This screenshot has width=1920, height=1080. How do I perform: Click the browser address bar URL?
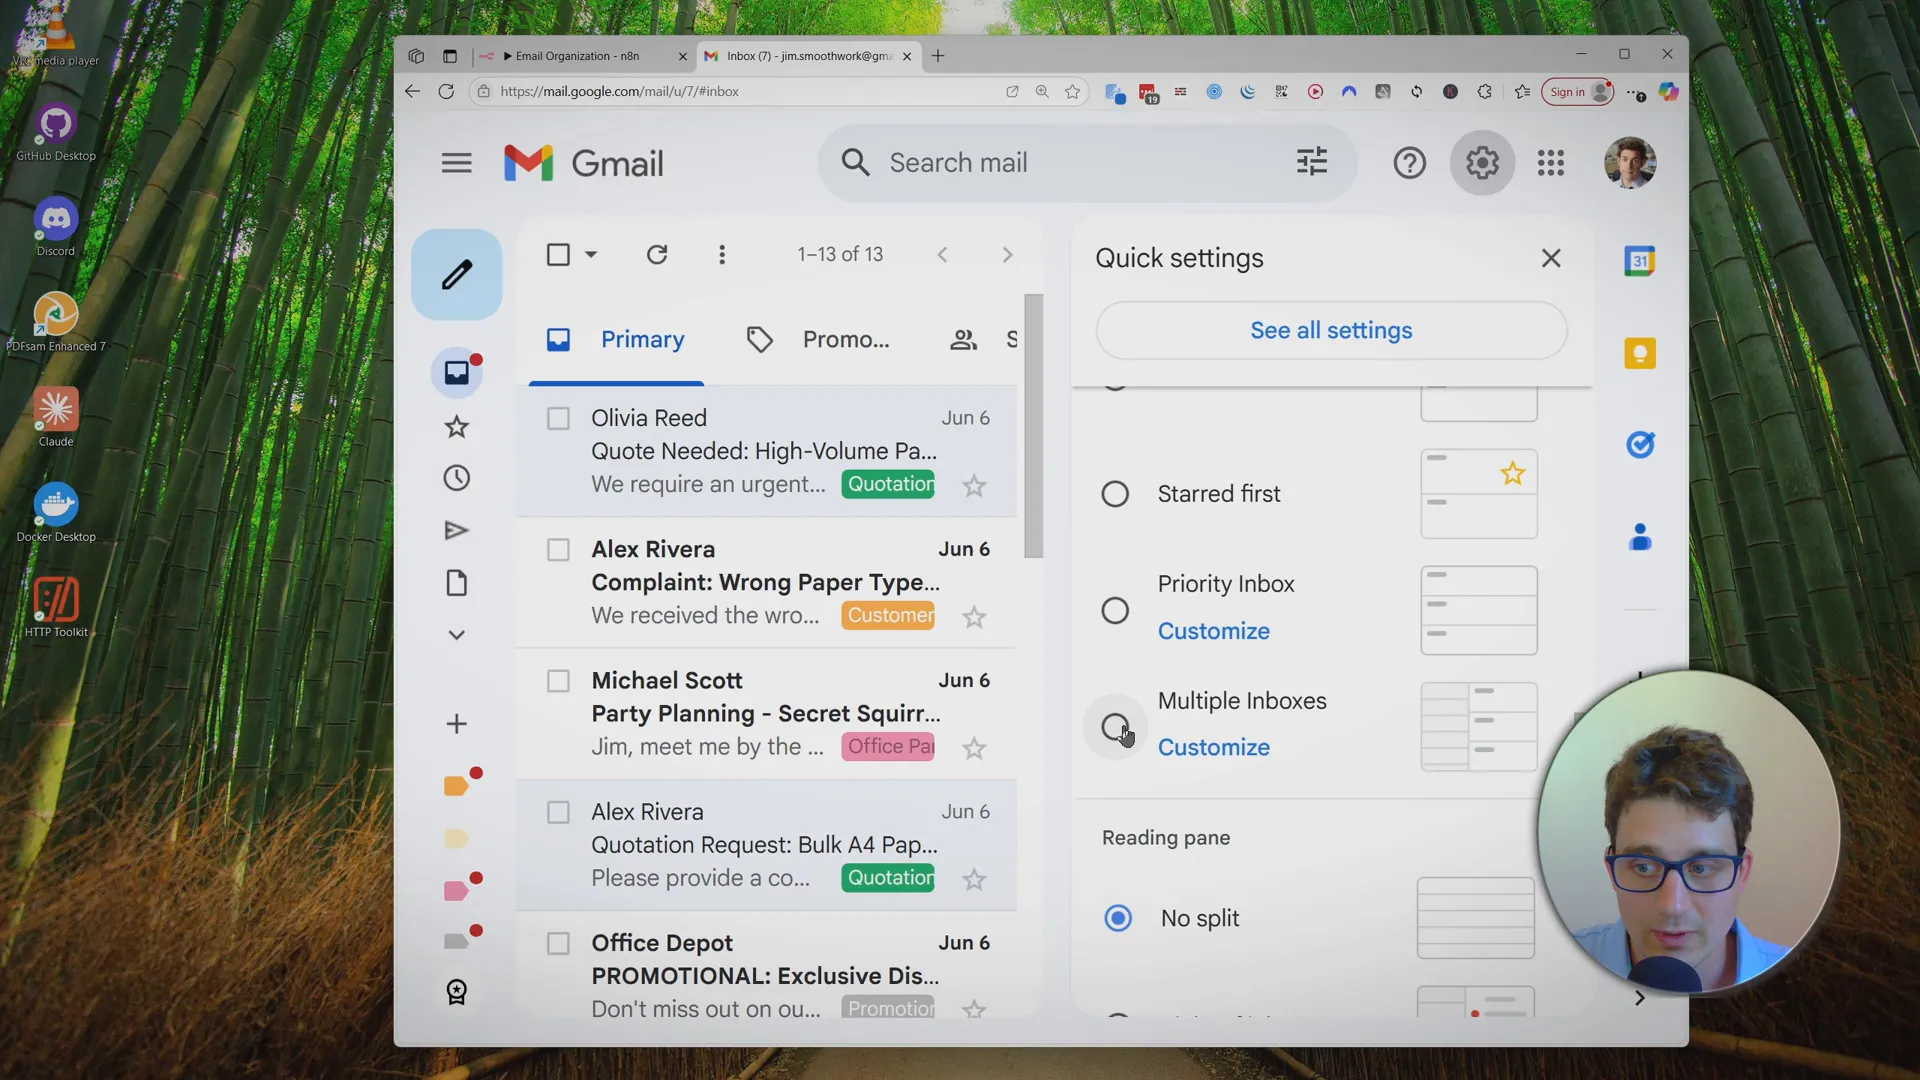tap(619, 91)
